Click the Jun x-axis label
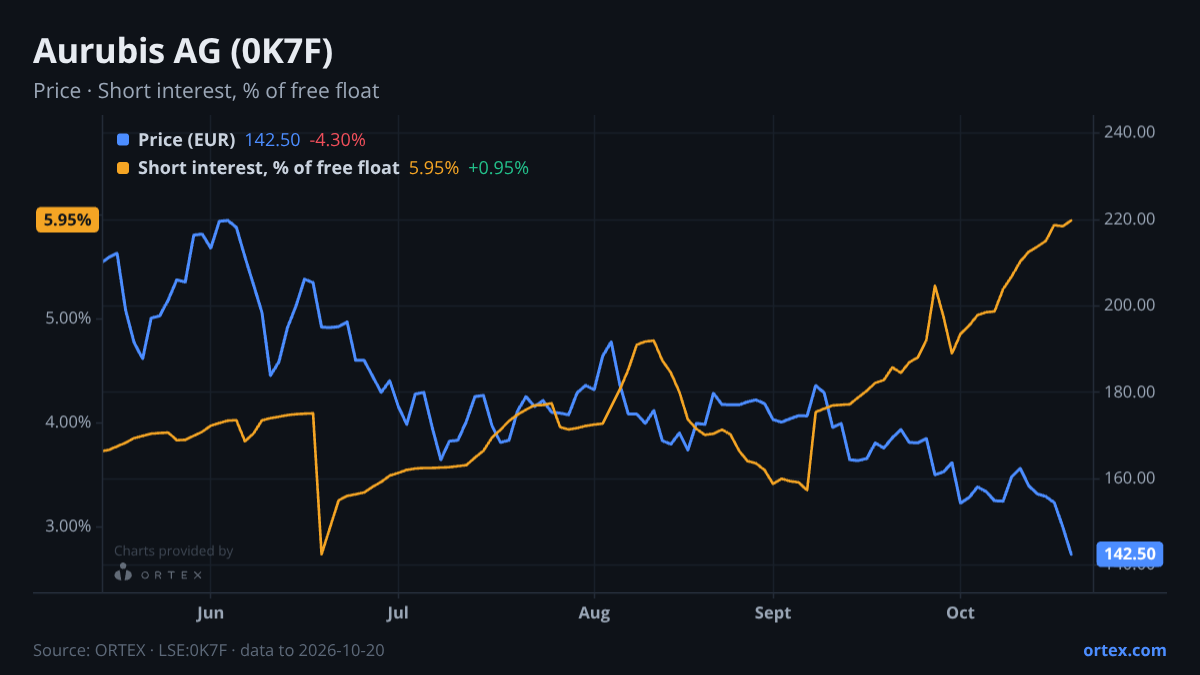The width and height of the screenshot is (1200, 675). 210,612
